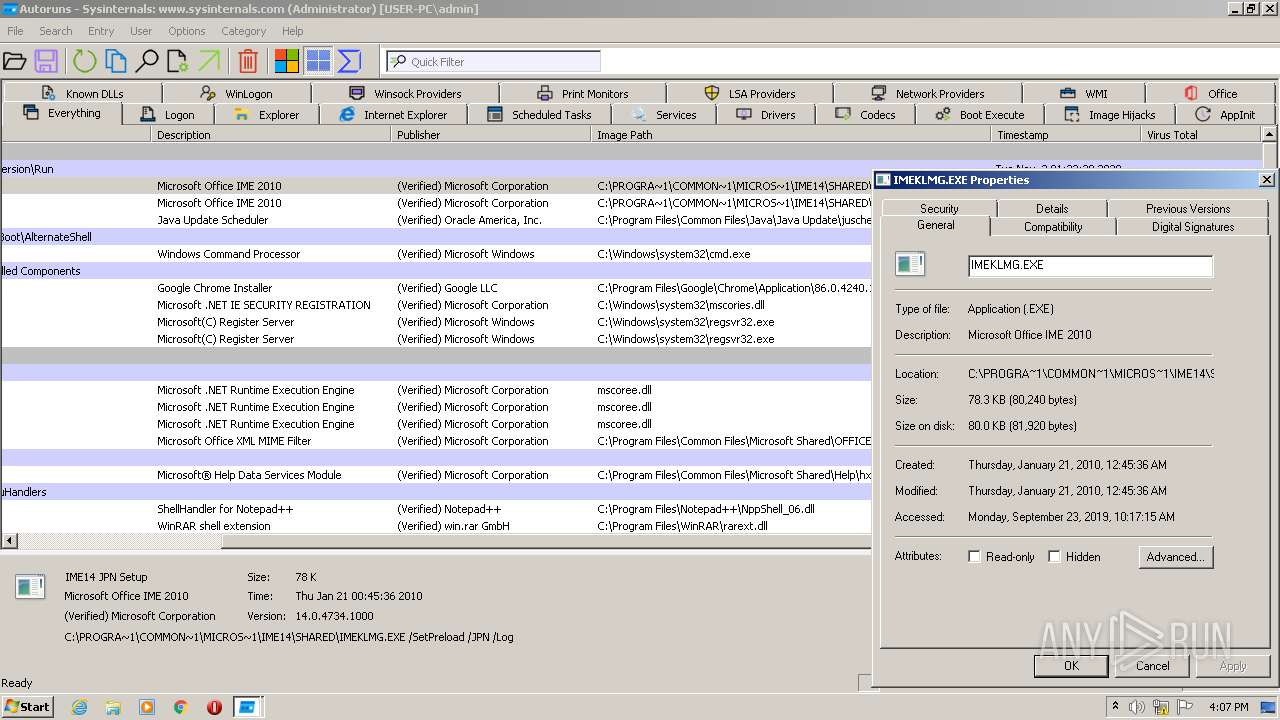Viewport: 1280px width, 720px height.
Task: Switch to the WinLogon tab
Action: [236, 93]
